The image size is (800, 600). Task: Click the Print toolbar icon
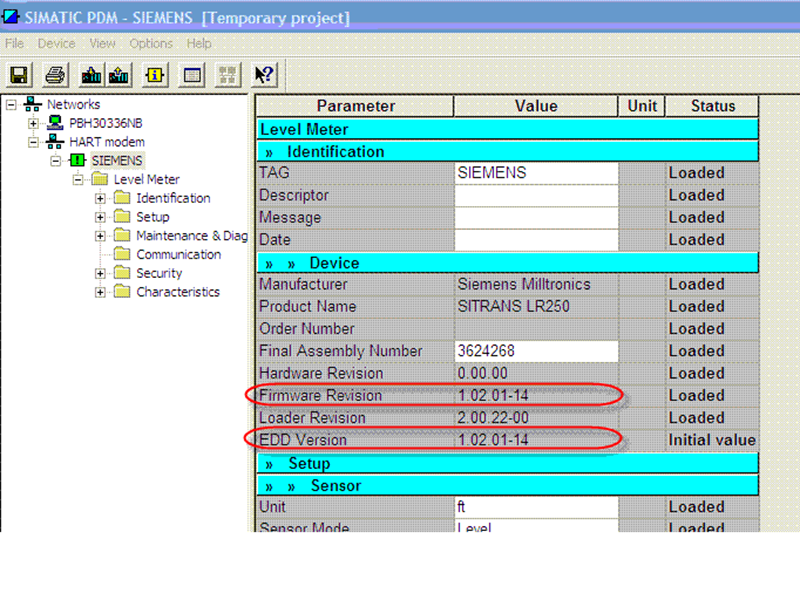[x=55, y=76]
